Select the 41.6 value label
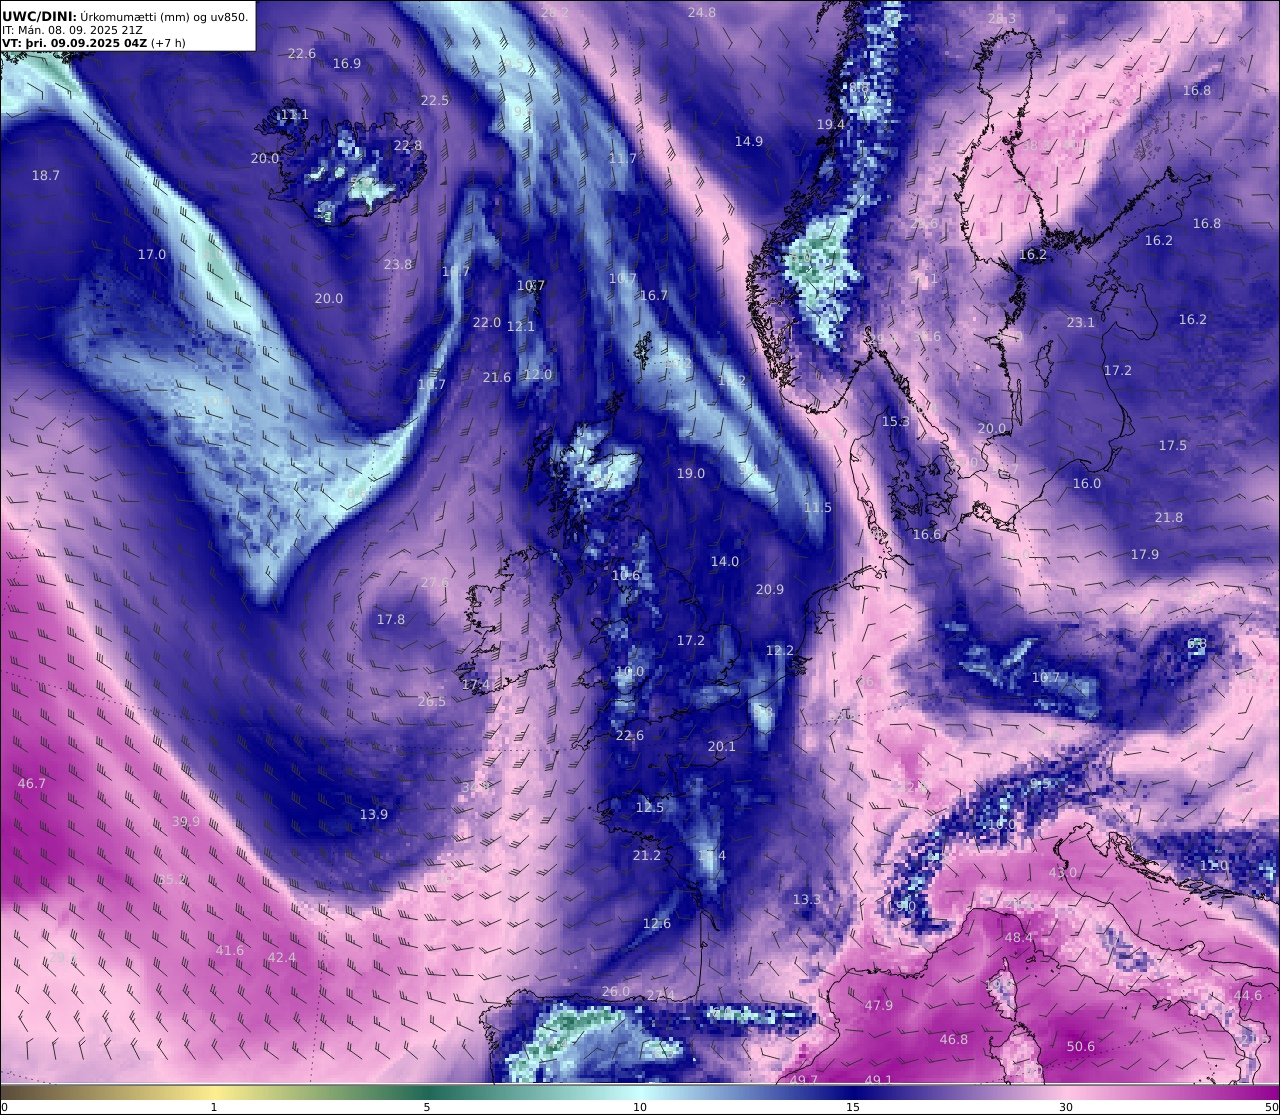This screenshot has height=1115, width=1280. 230,950
